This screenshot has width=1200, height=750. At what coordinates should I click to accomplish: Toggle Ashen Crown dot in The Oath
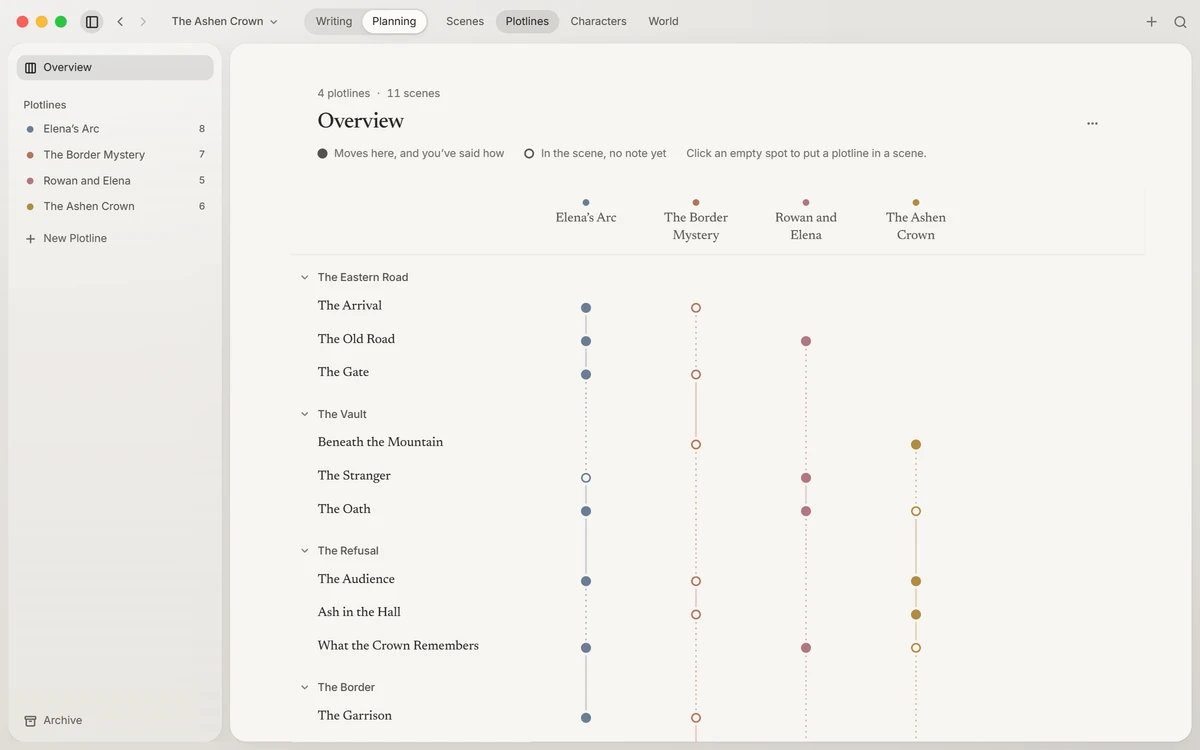pyautogui.click(x=916, y=511)
